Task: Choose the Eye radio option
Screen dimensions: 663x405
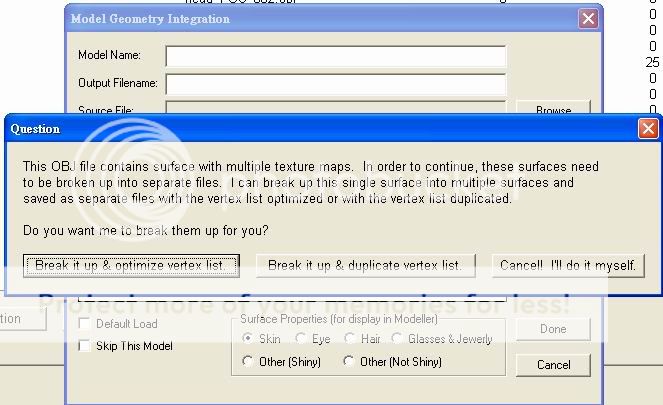Action: [x=300, y=339]
